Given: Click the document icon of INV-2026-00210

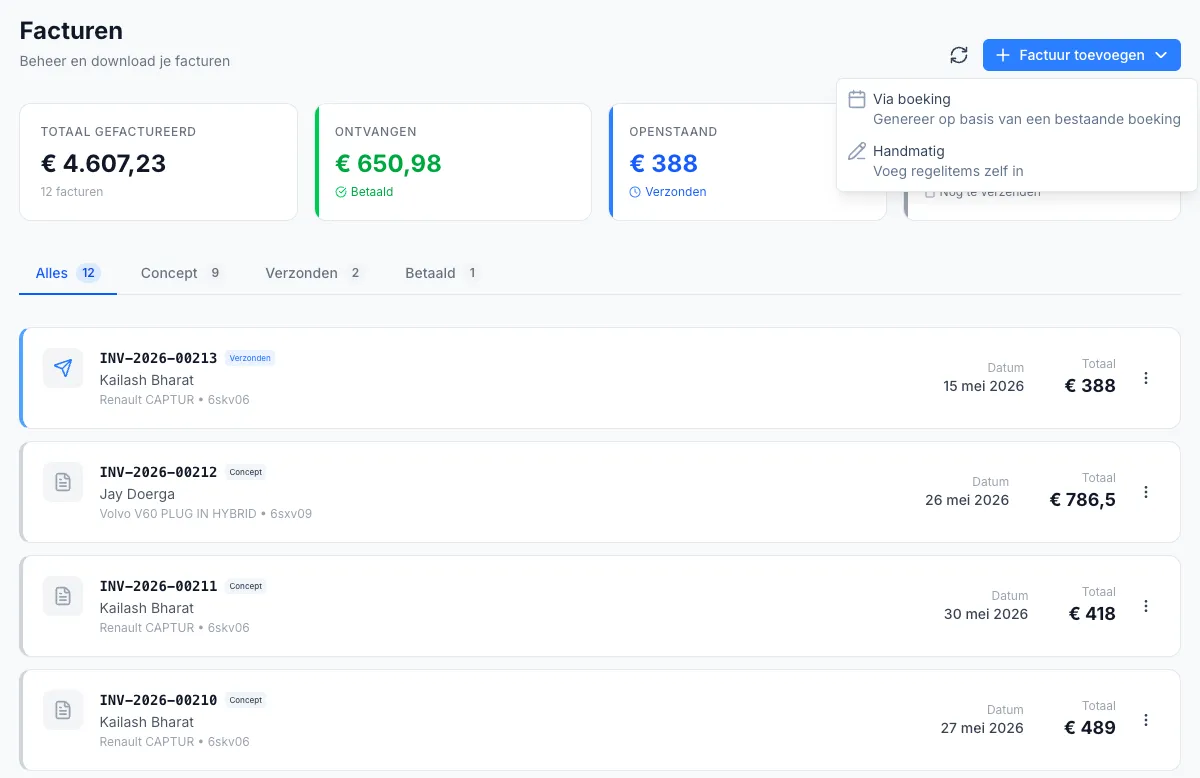Looking at the screenshot, I should tap(63, 710).
